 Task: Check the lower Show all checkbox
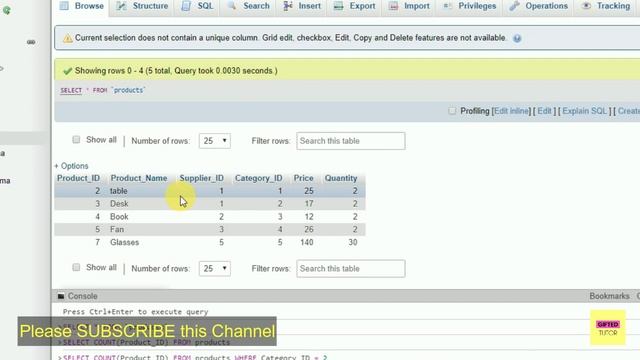coord(76,267)
